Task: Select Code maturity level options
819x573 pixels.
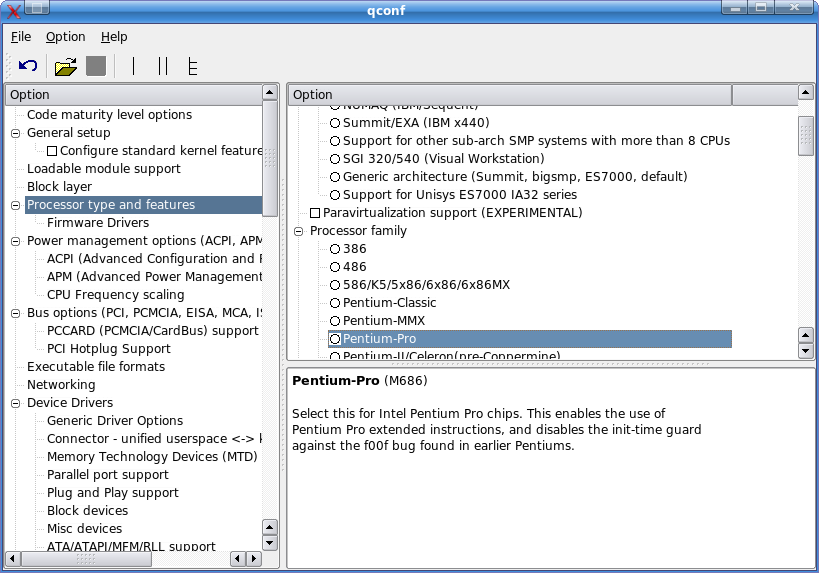Action: pos(109,114)
